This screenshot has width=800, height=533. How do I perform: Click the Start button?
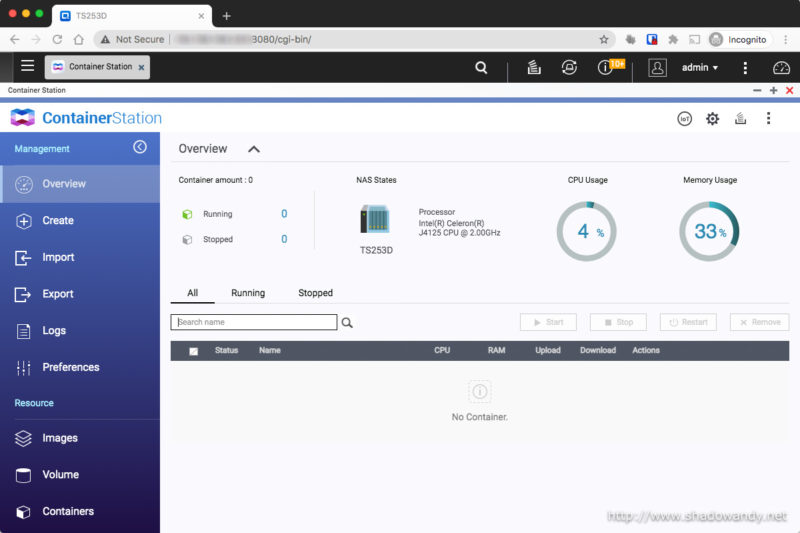coord(548,322)
